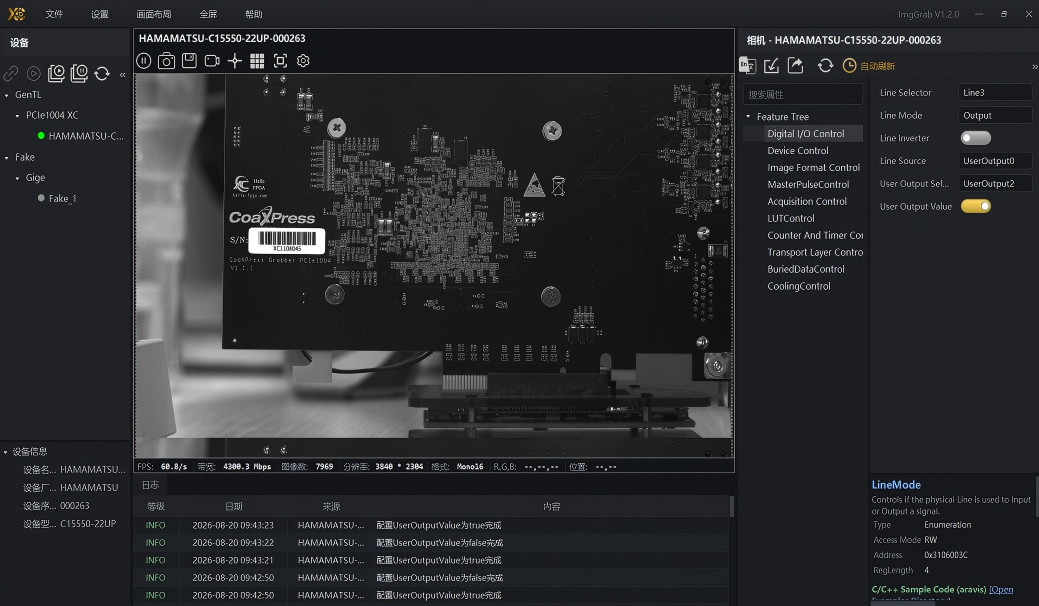Sort log by 等级 column header
The height and width of the screenshot is (606, 1039).
(x=156, y=507)
